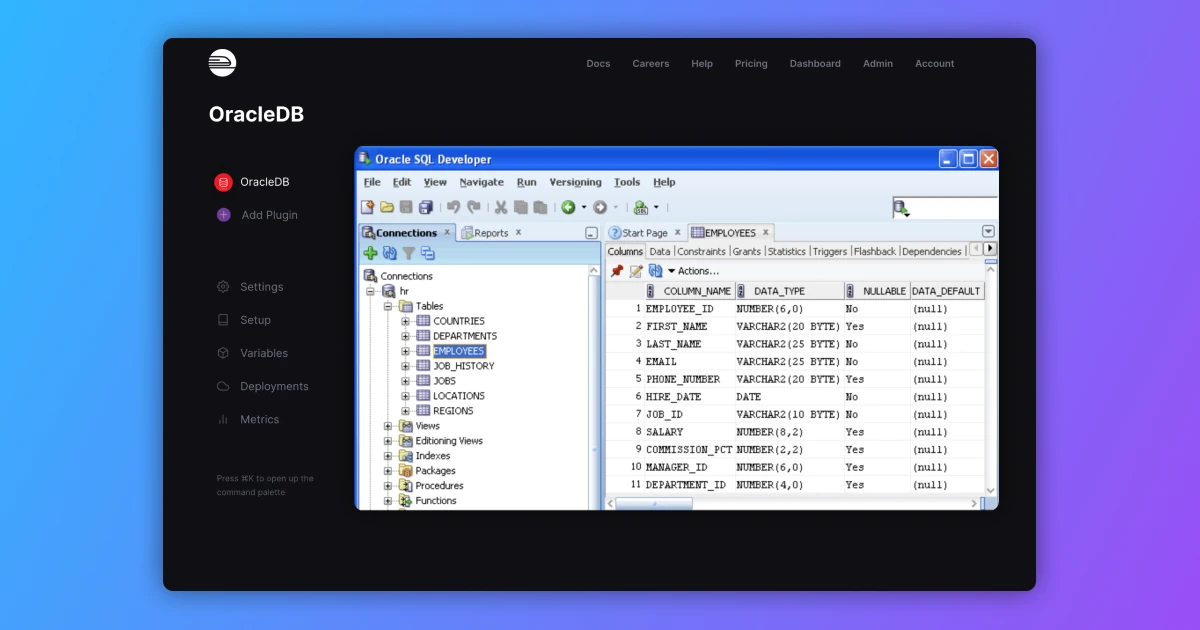Refresh the EMPLOYEES columns view
This screenshot has width=1200, height=630.
[x=656, y=271]
